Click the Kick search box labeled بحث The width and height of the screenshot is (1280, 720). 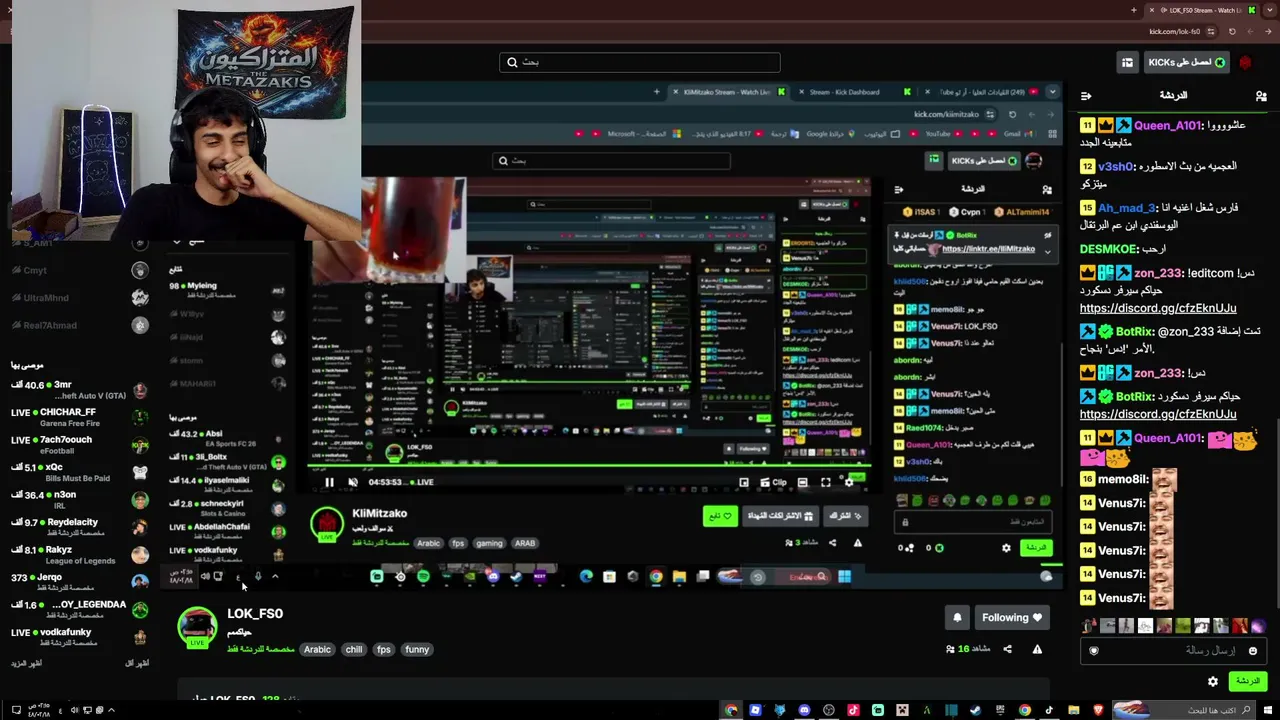(640, 62)
